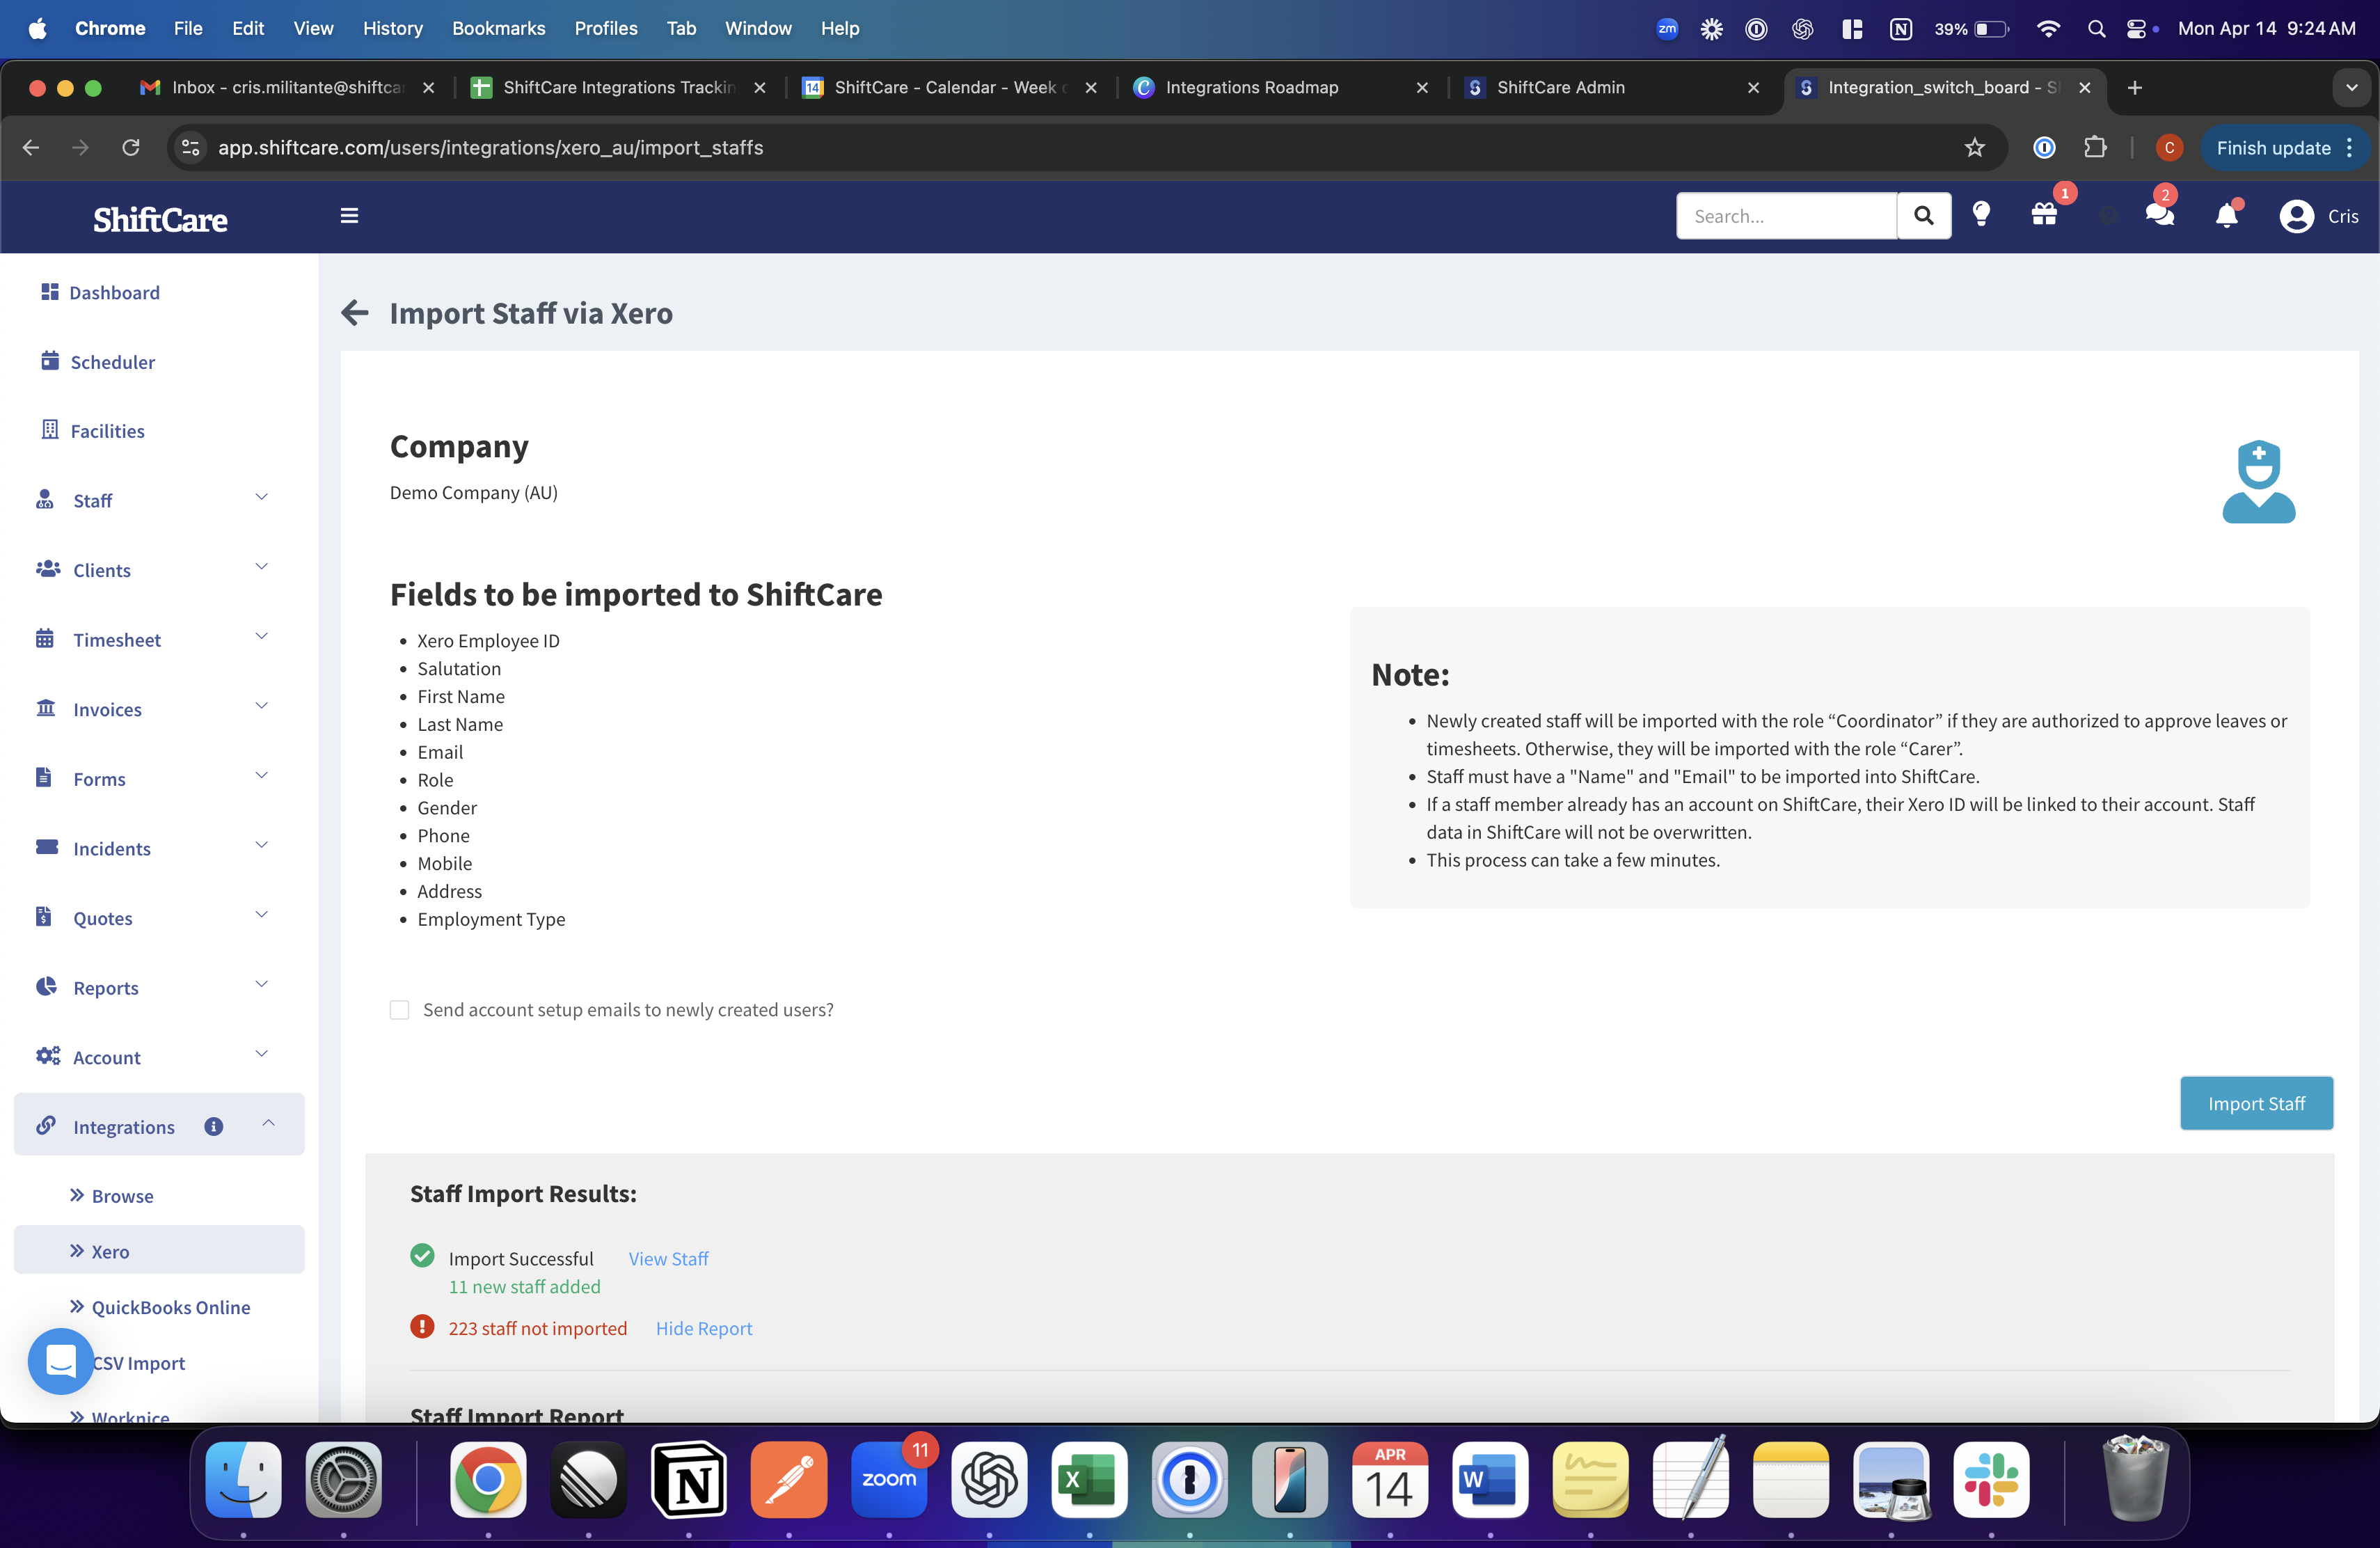This screenshot has height=1548, width=2380.
Task: Click the Hide Report link
Action: point(703,1328)
